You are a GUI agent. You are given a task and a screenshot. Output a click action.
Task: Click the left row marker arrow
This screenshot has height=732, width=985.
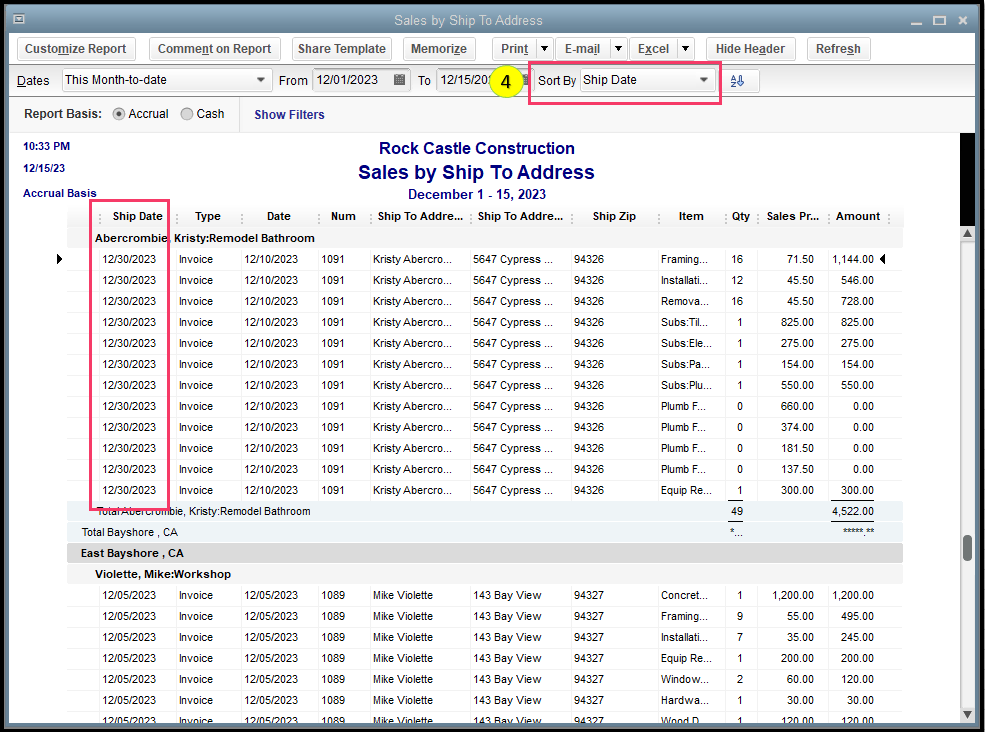60,259
